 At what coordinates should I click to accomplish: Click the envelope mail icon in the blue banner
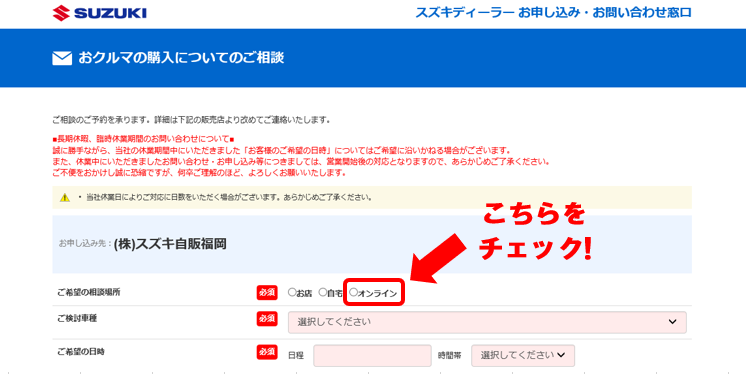click(x=62, y=59)
